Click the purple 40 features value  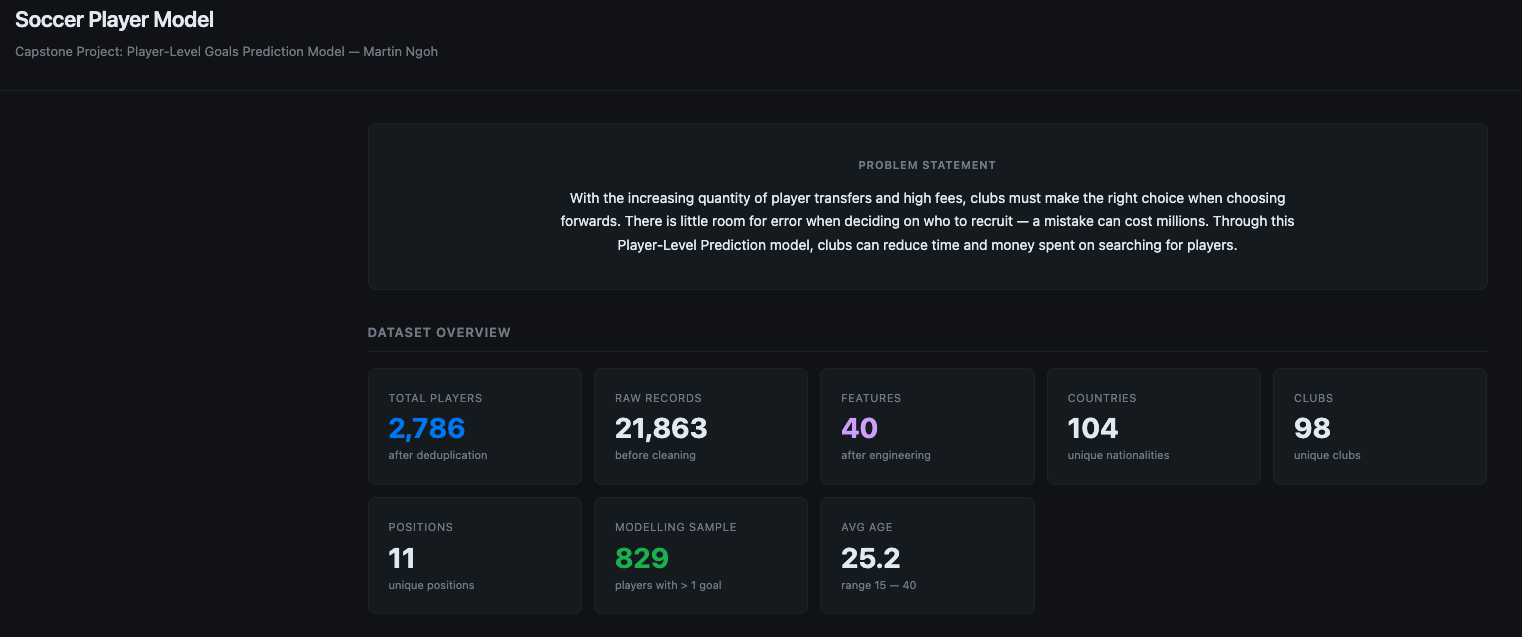pyautogui.click(x=859, y=429)
